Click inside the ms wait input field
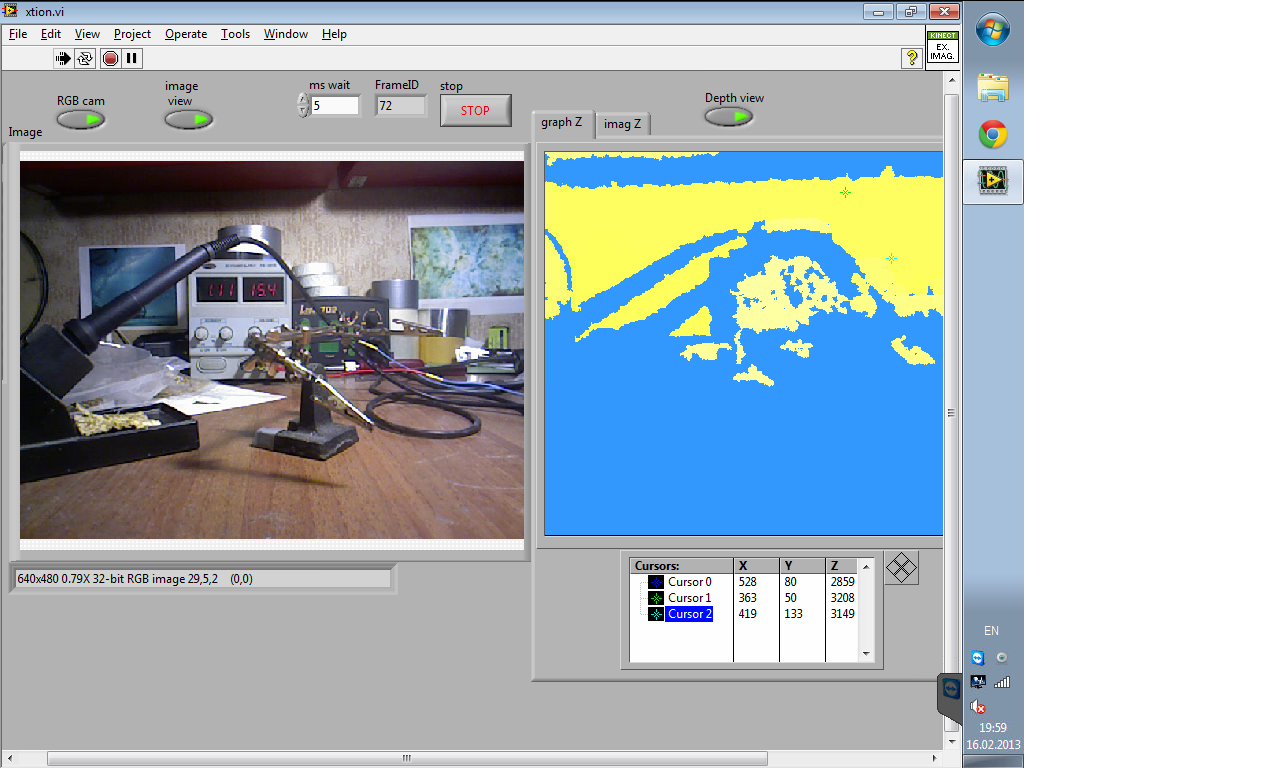Screen dimensions: 1280x768 335,105
